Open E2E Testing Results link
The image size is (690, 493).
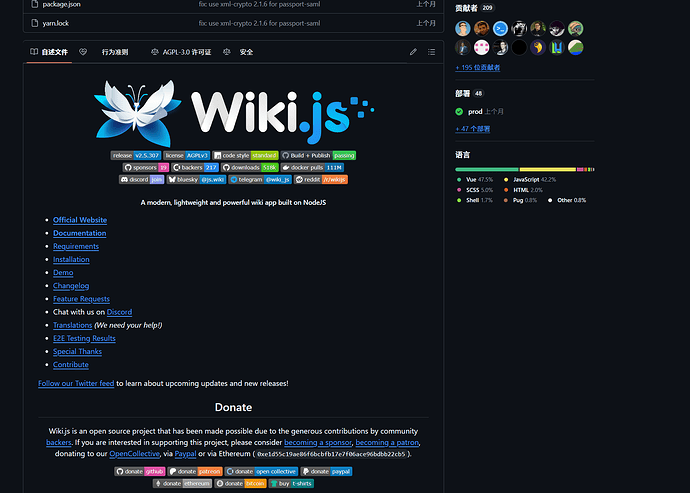[x=84, y=338]
